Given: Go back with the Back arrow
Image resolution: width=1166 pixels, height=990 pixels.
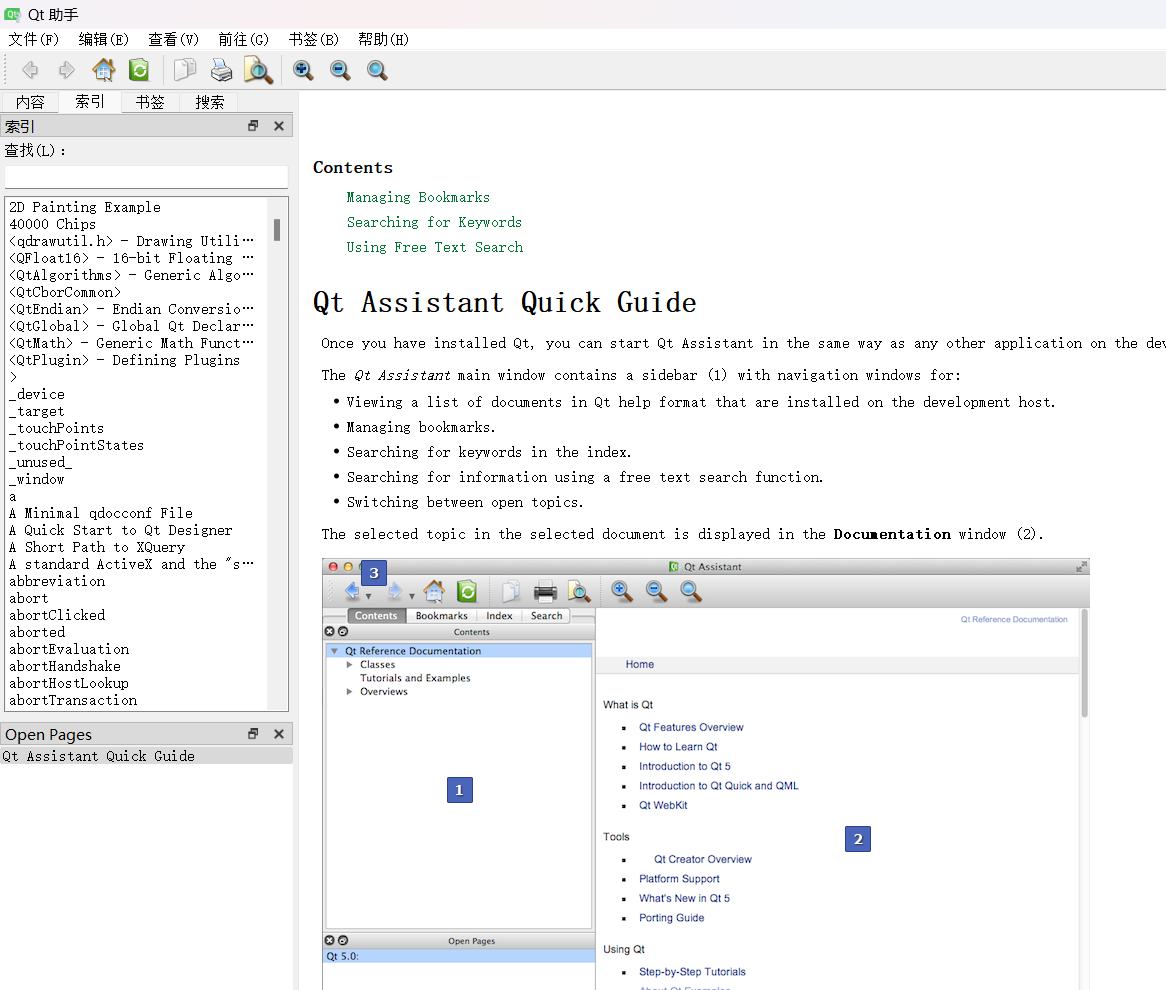Looking at the screenshot, I should click(30, 70).
